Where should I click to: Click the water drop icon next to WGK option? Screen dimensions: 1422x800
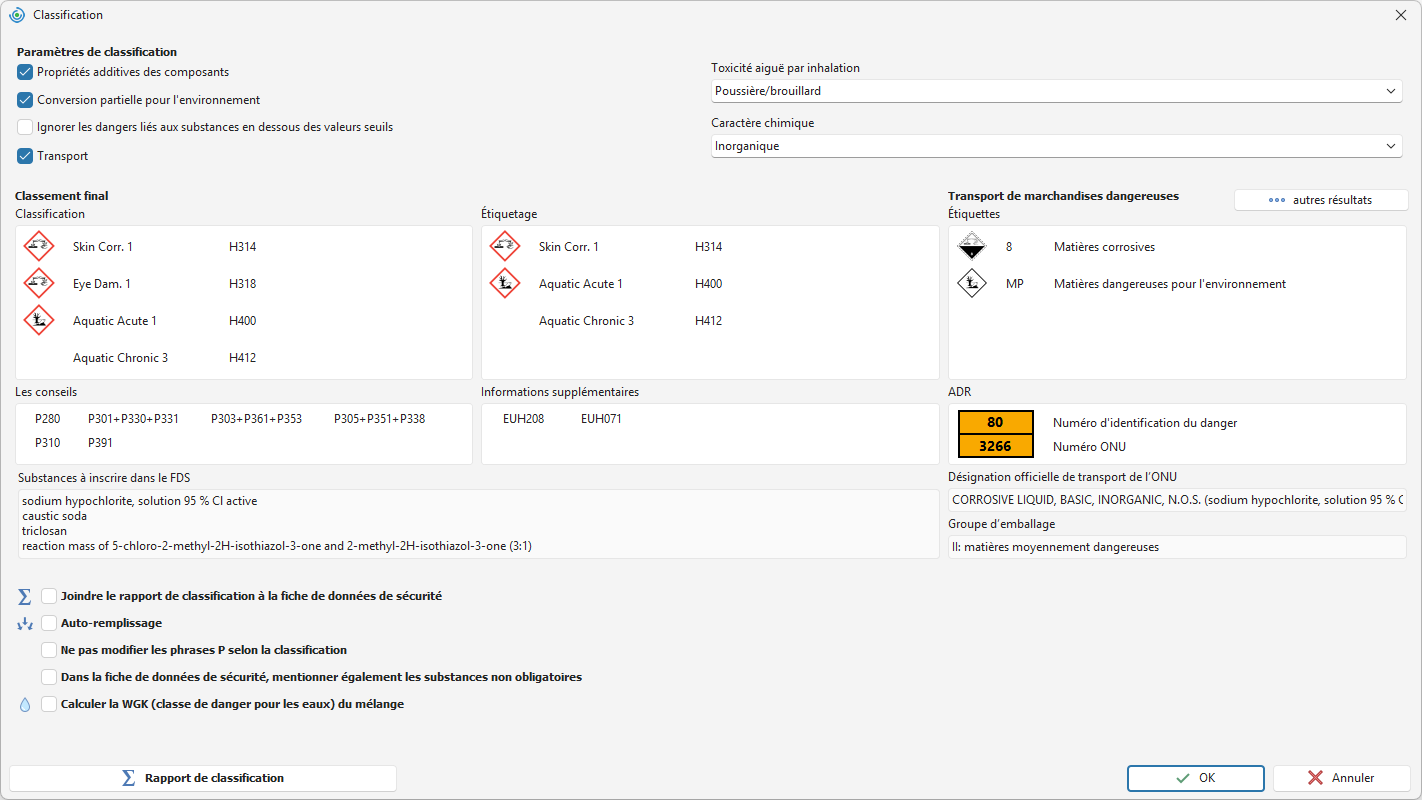[25, 705]
